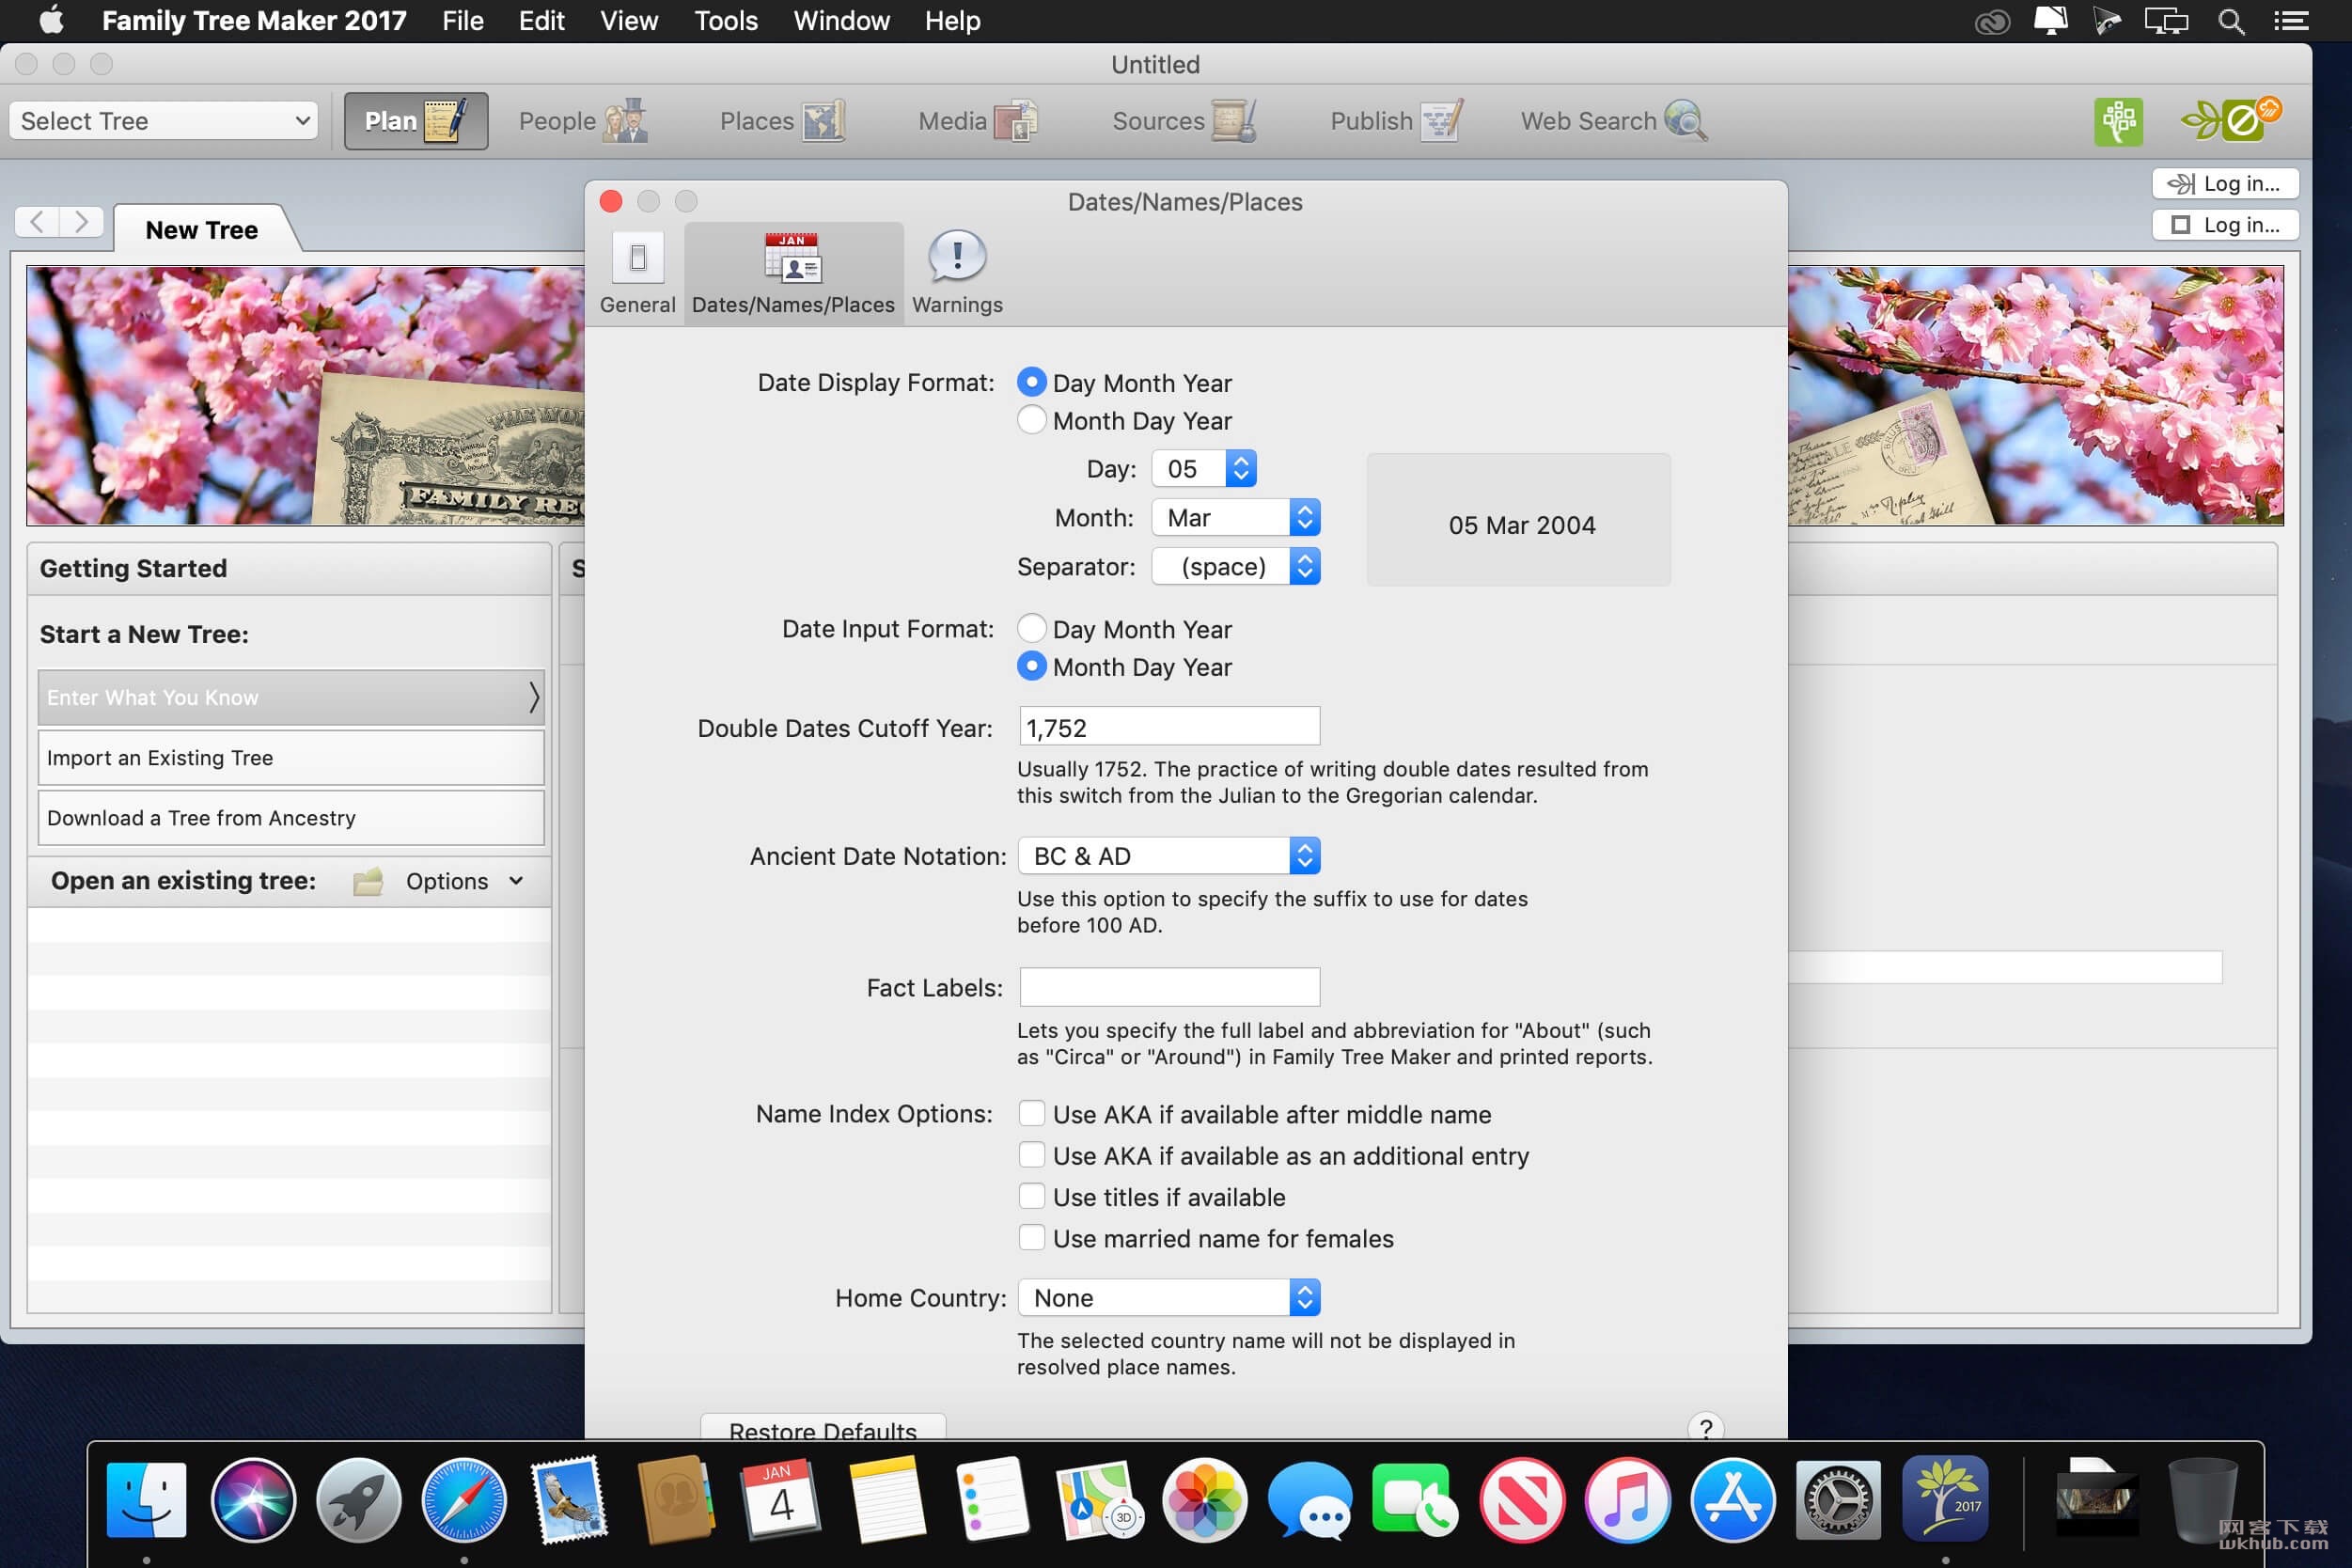Open the Help menu
Viewport: 2352px width, 1568px height.
pos(952,21)
